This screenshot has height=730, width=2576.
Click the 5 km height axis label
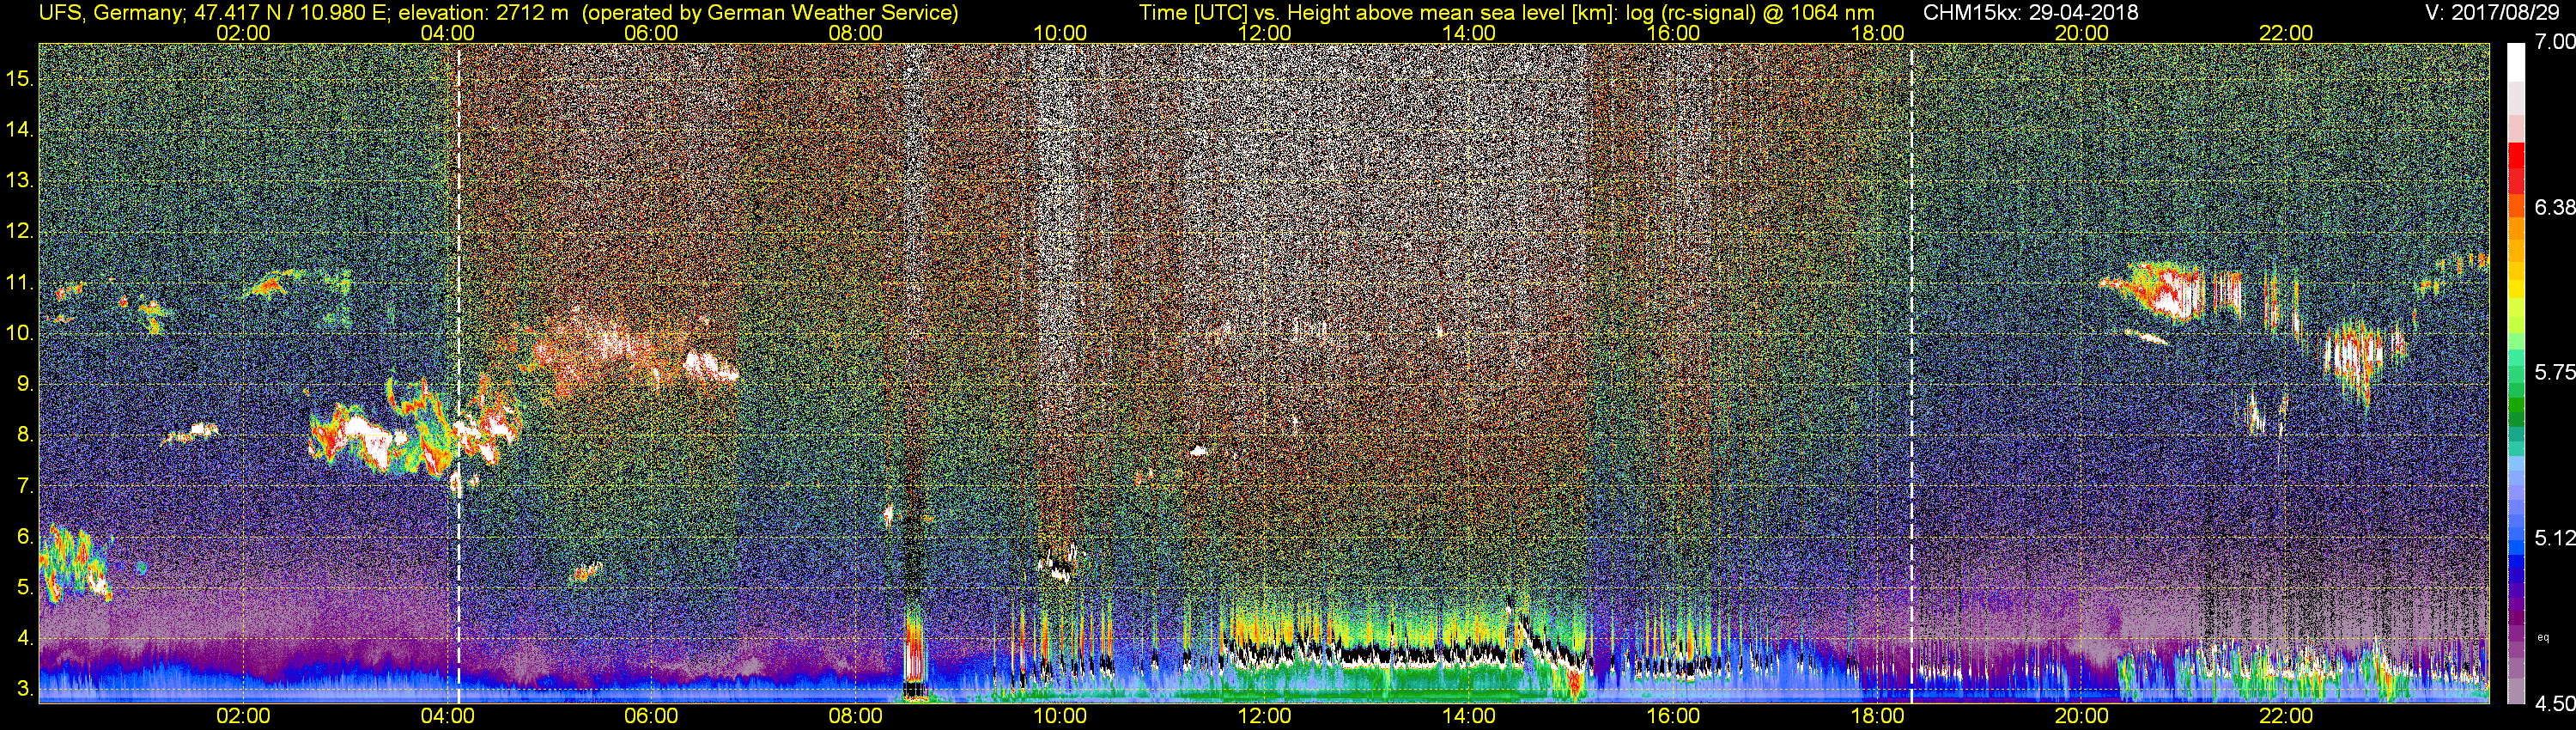pos(25,588)
